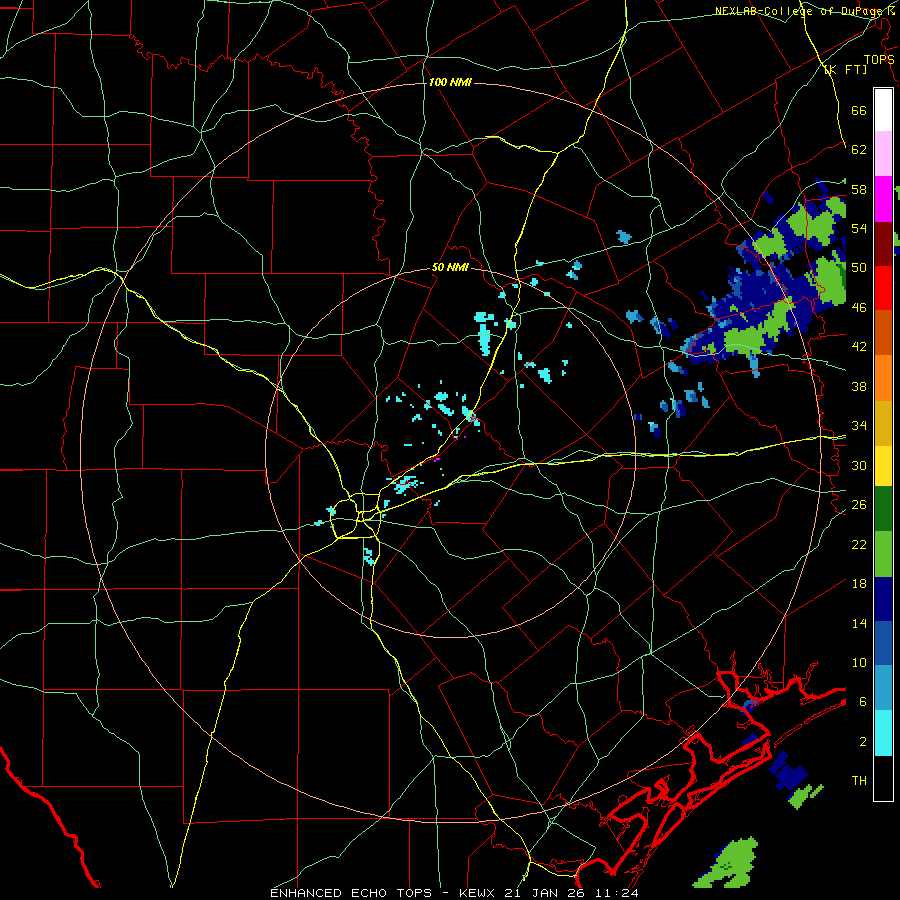The height and width of the screenshot is (900, 900).
Task: Click the white swatch in the tops legend
Action: point(883,110)
